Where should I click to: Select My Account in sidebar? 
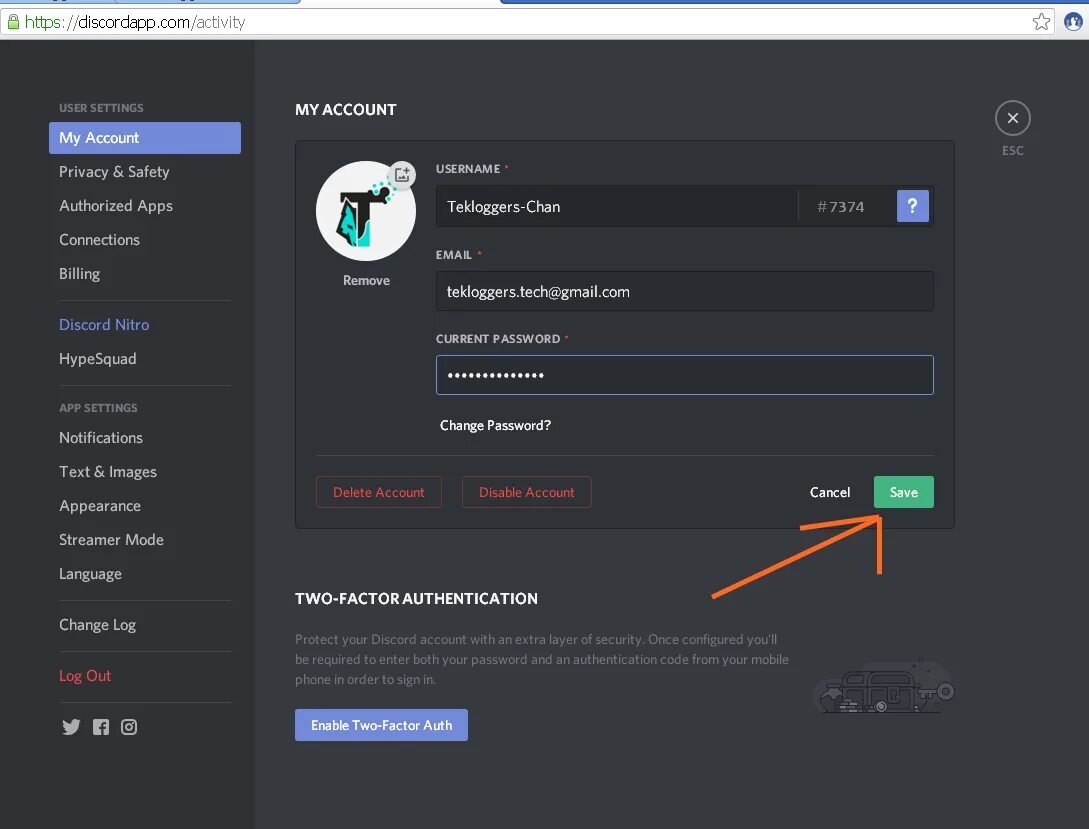(145, 137)
